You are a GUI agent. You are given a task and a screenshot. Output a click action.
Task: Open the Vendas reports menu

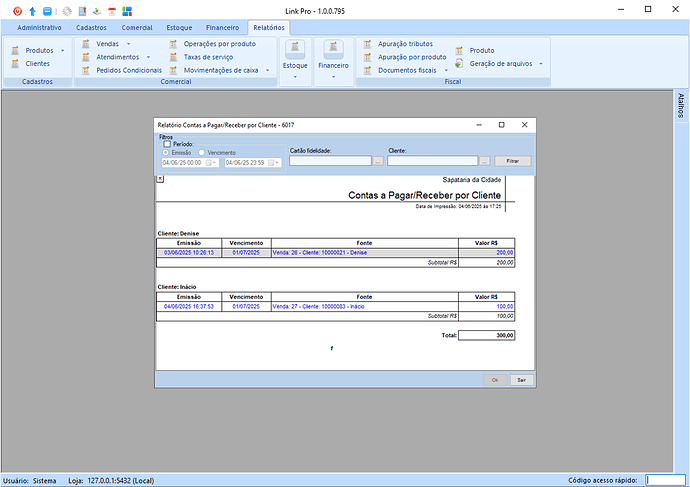[107, 45]
